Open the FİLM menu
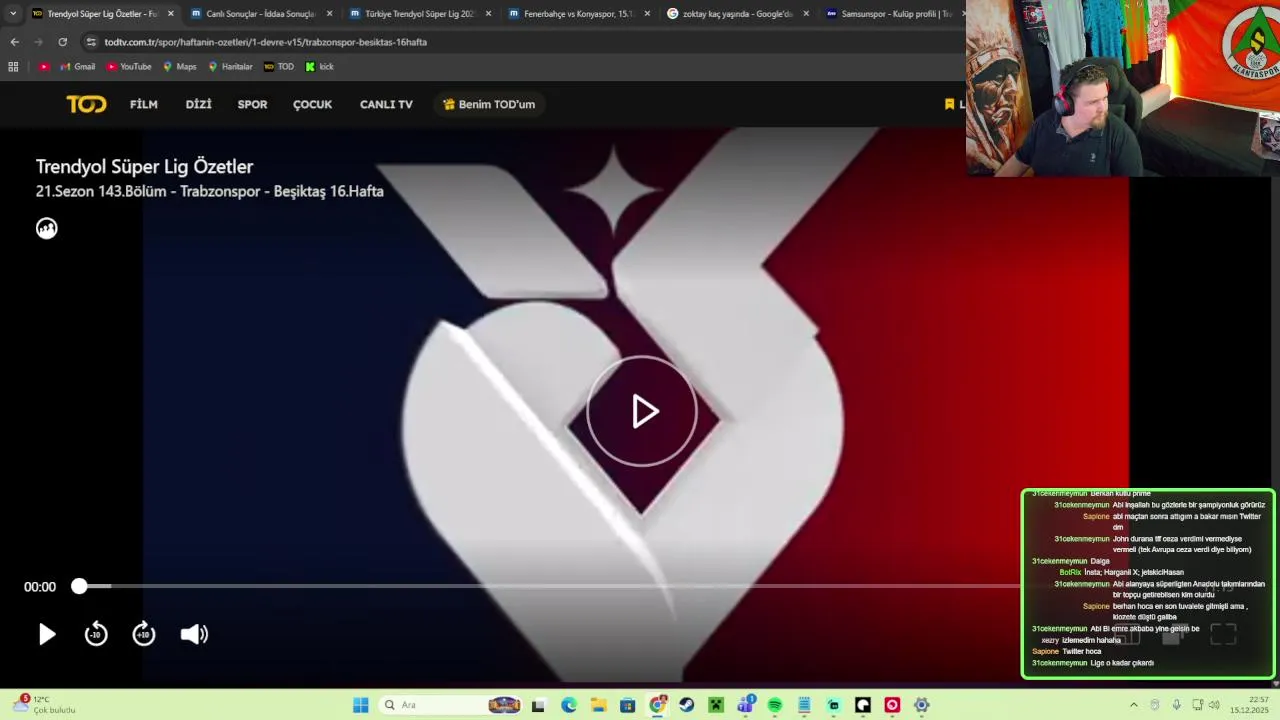 point(144,104)
